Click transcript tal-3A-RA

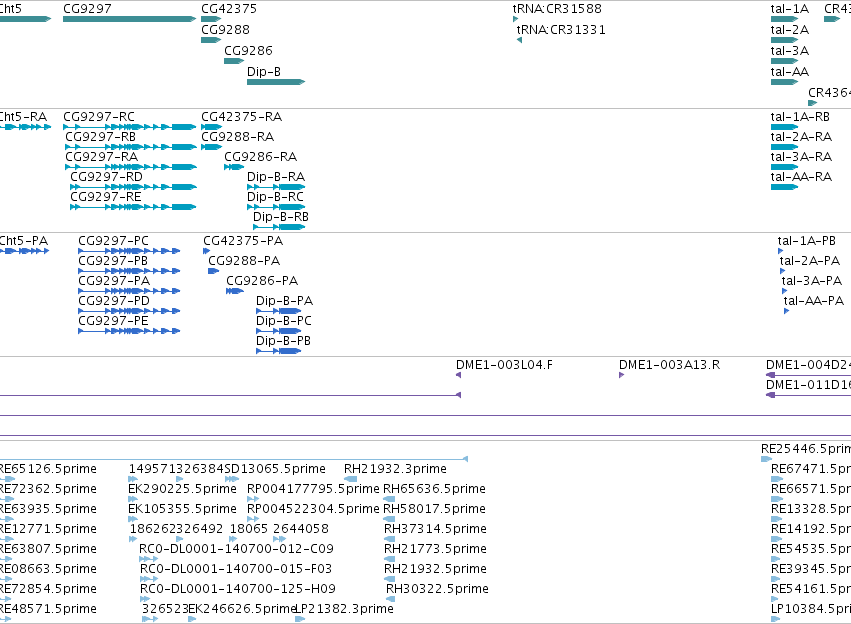784,167
